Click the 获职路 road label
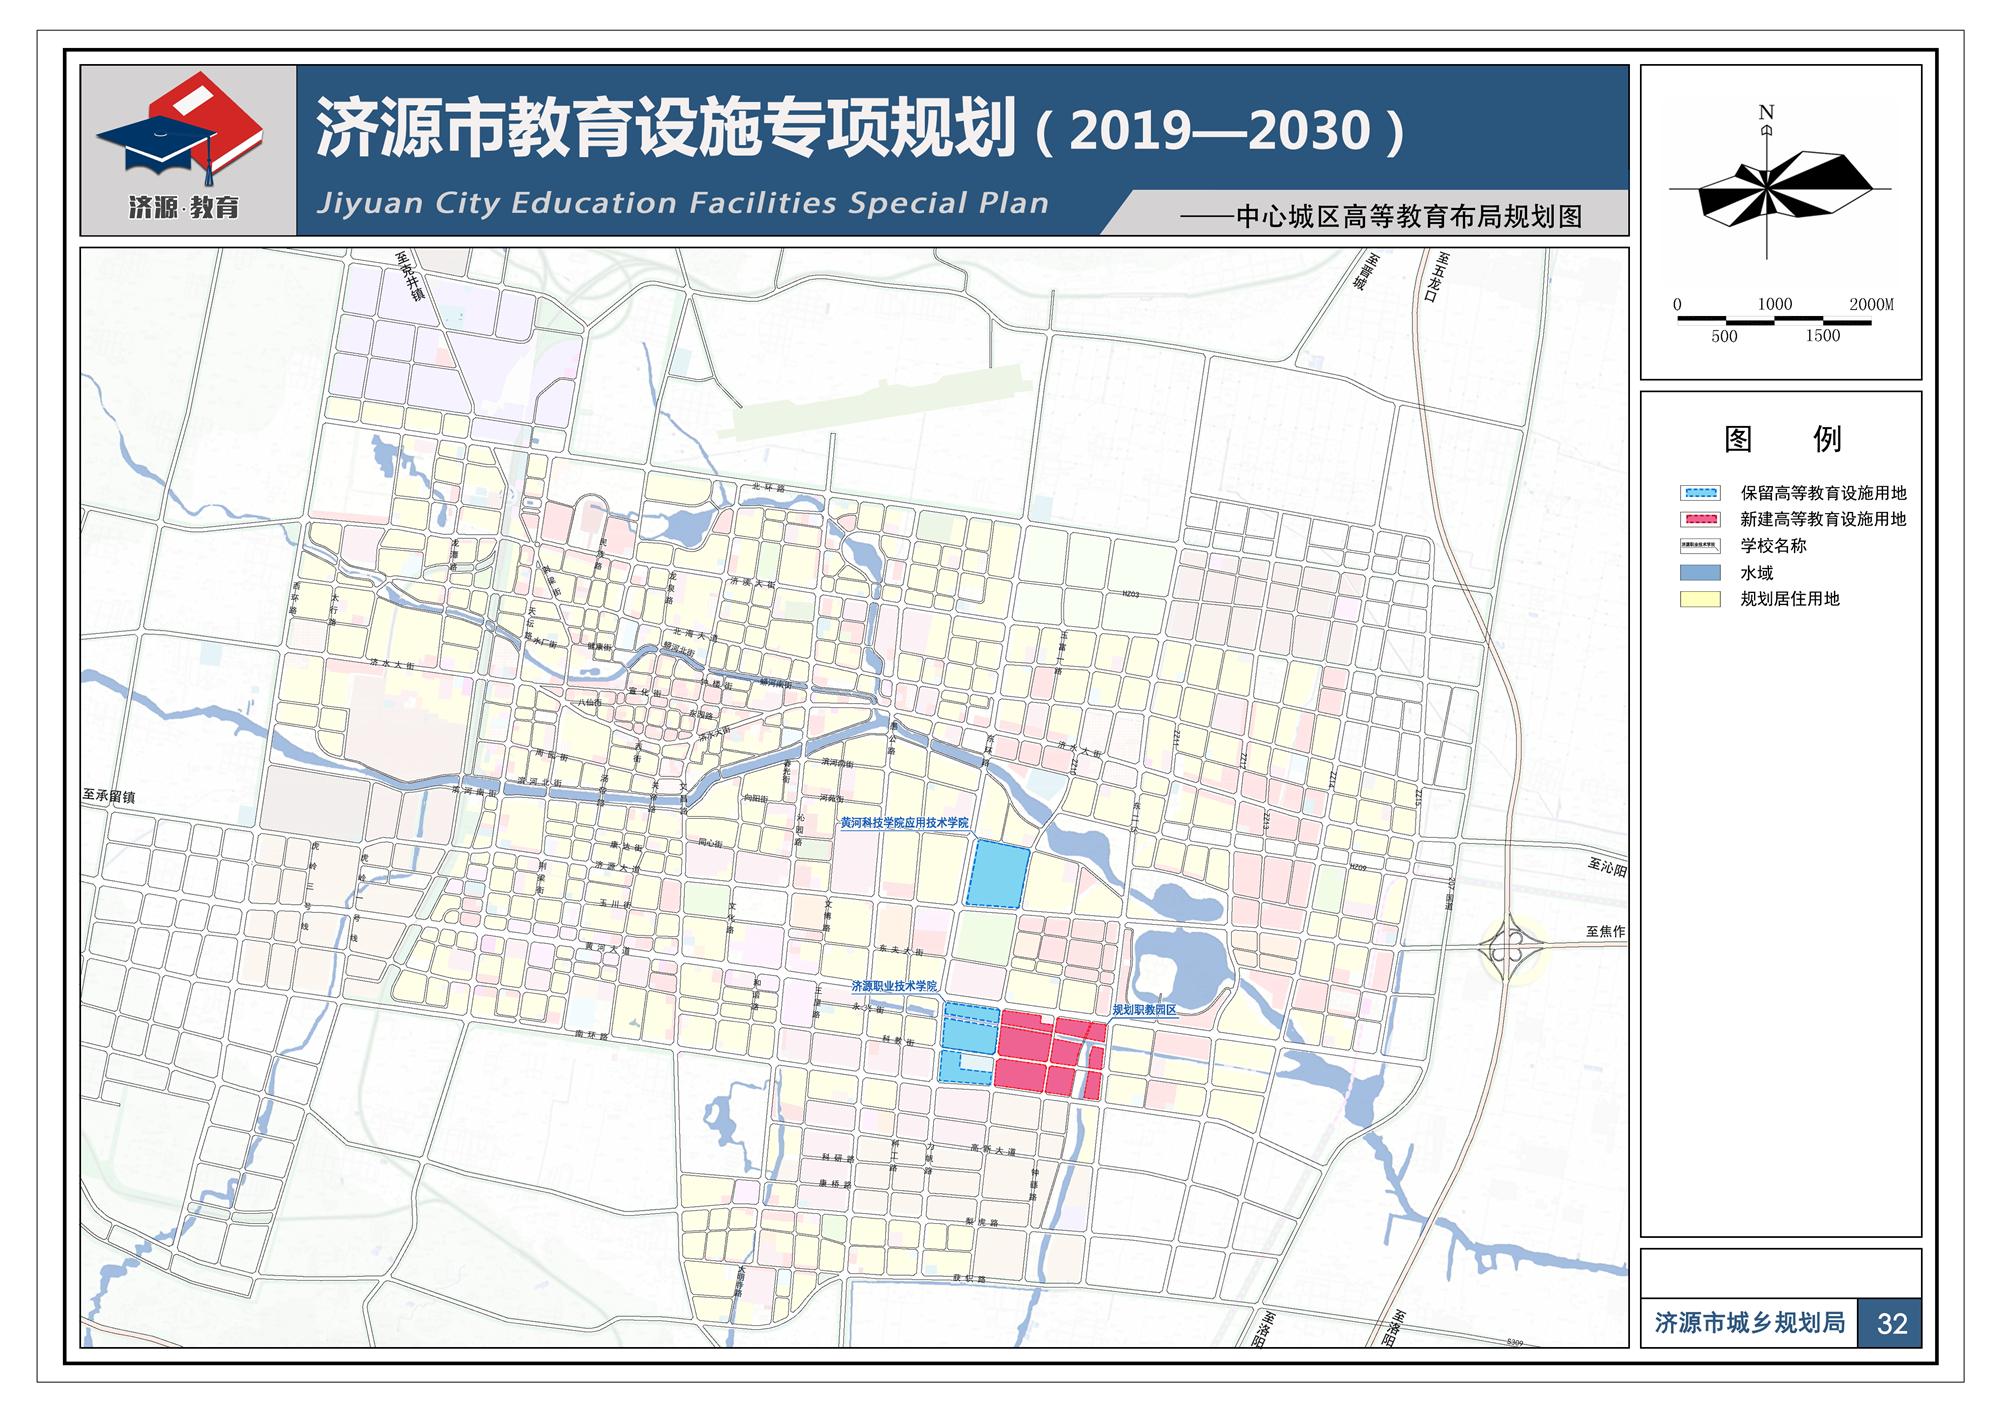2000x1414 pixels. [x=969, y=1278]
